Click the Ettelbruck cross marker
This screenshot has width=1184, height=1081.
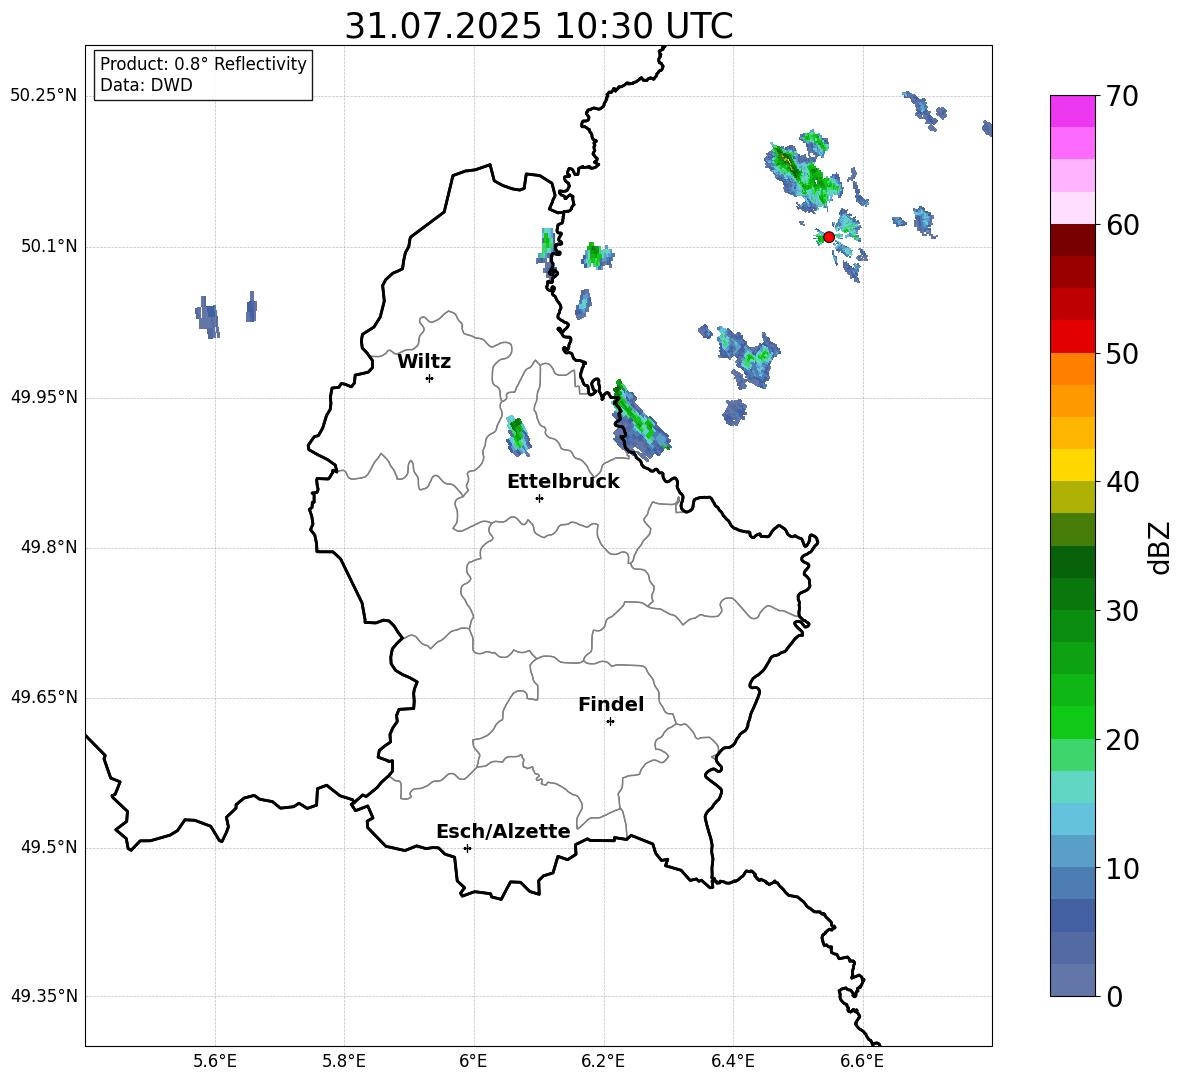[x=539, y=498]
